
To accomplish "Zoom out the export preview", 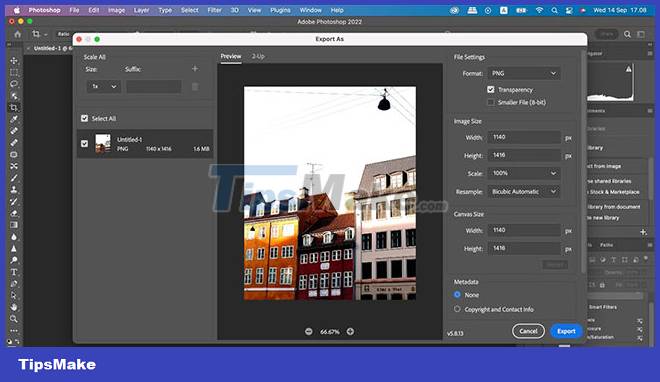I will point(309,332).
